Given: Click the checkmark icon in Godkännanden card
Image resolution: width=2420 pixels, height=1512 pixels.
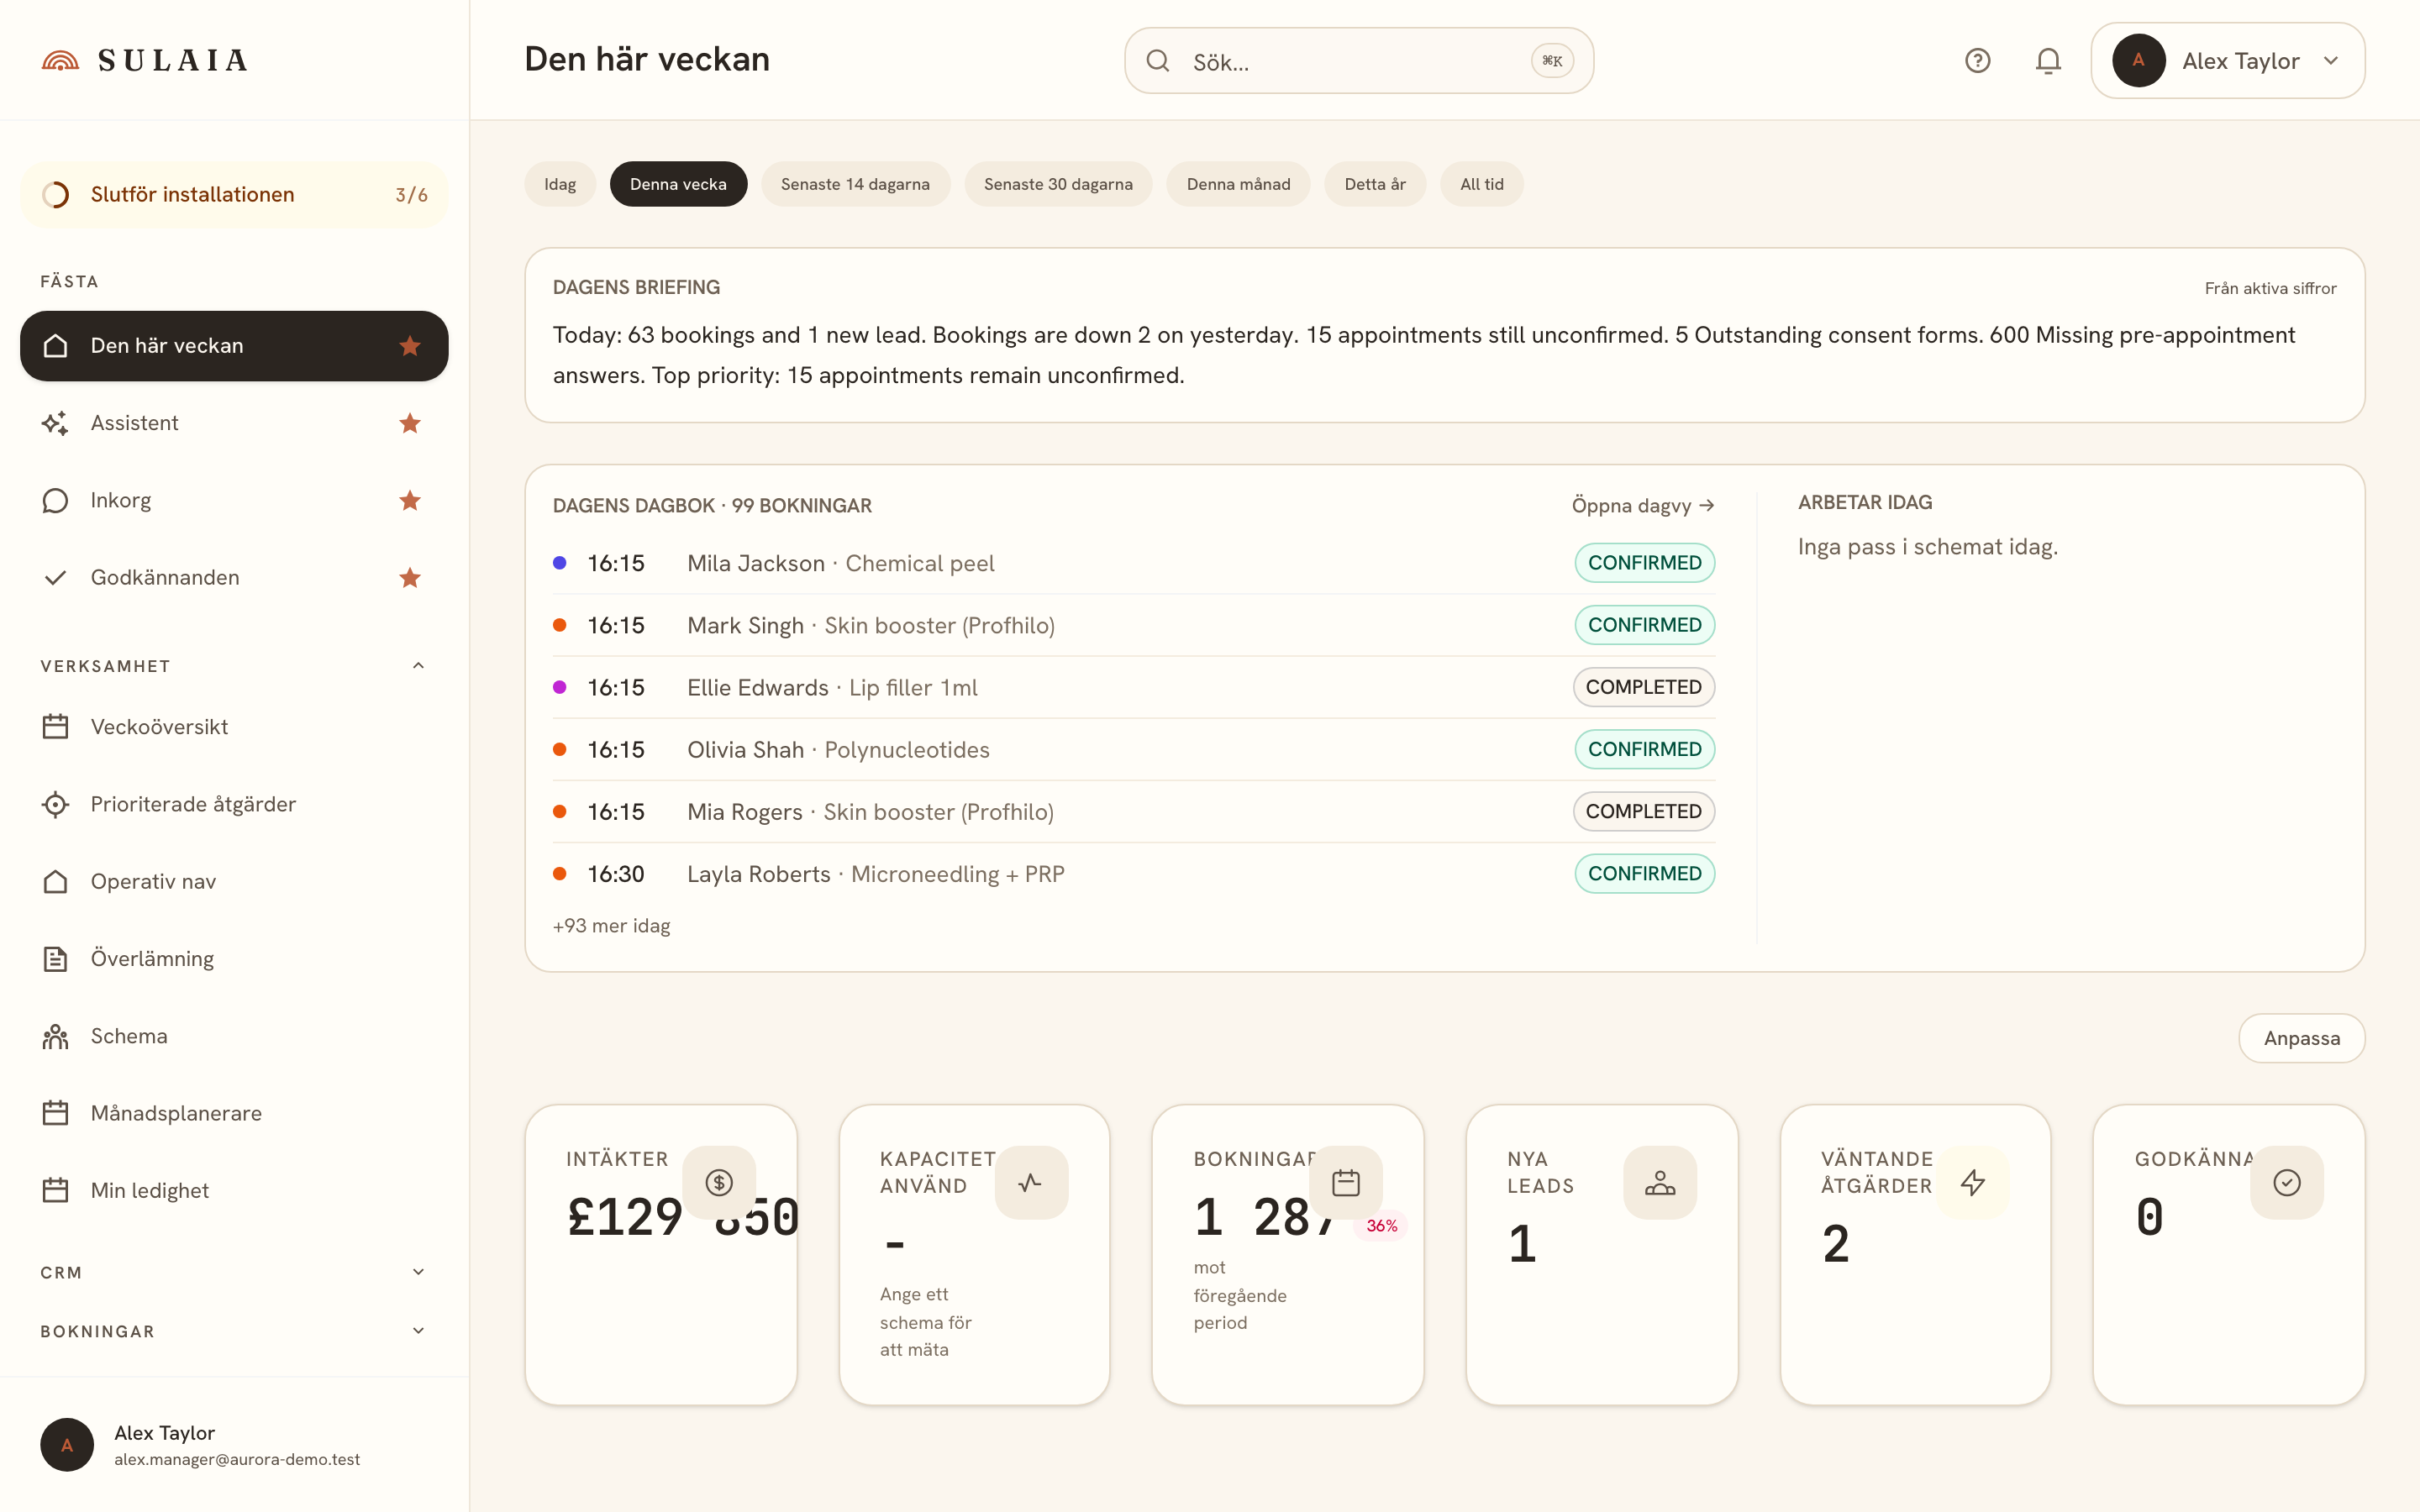Looking at the screenshot, I should pos(2287,1182).
